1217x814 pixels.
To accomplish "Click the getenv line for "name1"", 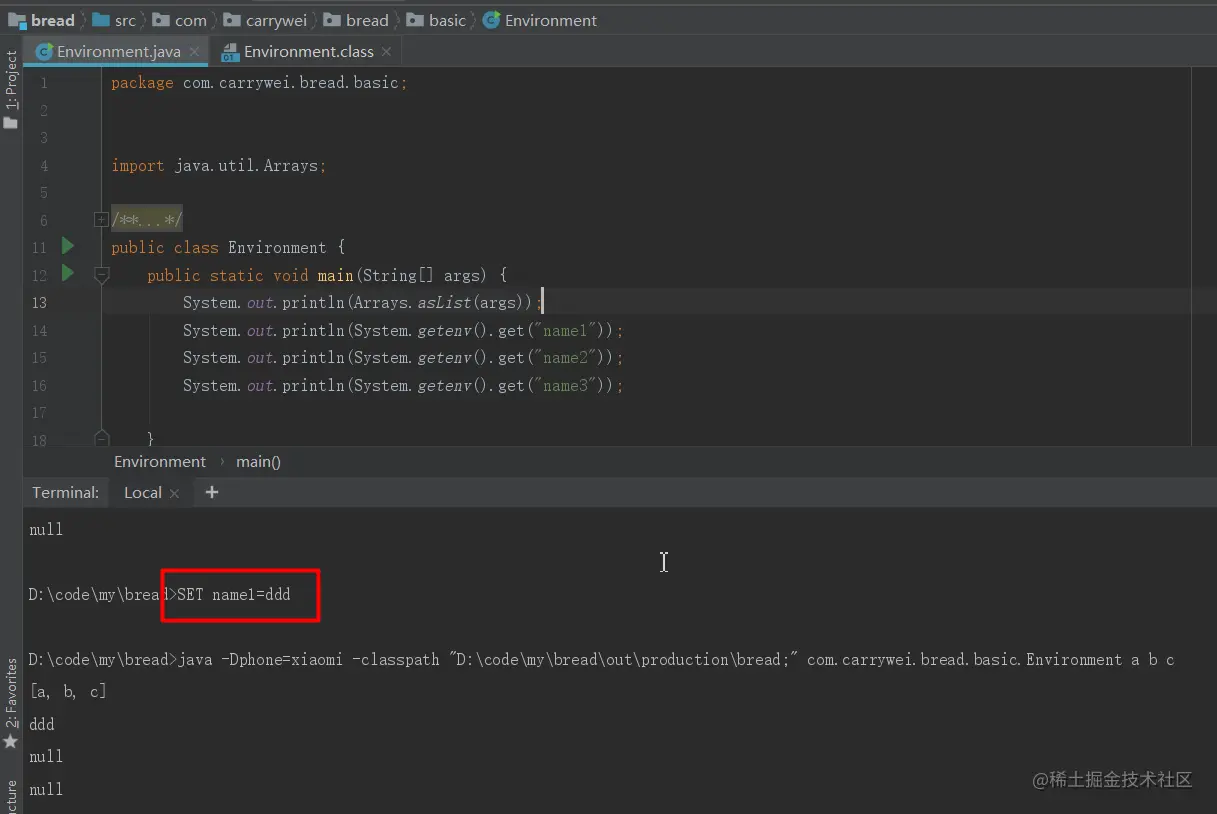I will pyautogui.click(x=403, y=330).
